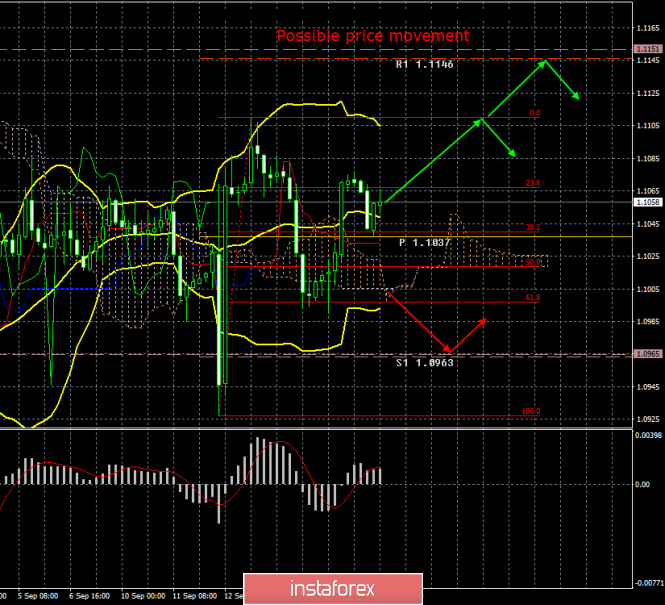Select the S1 1.0963 support label
This screenshot has width=665, height=605.
click(424, 364)
